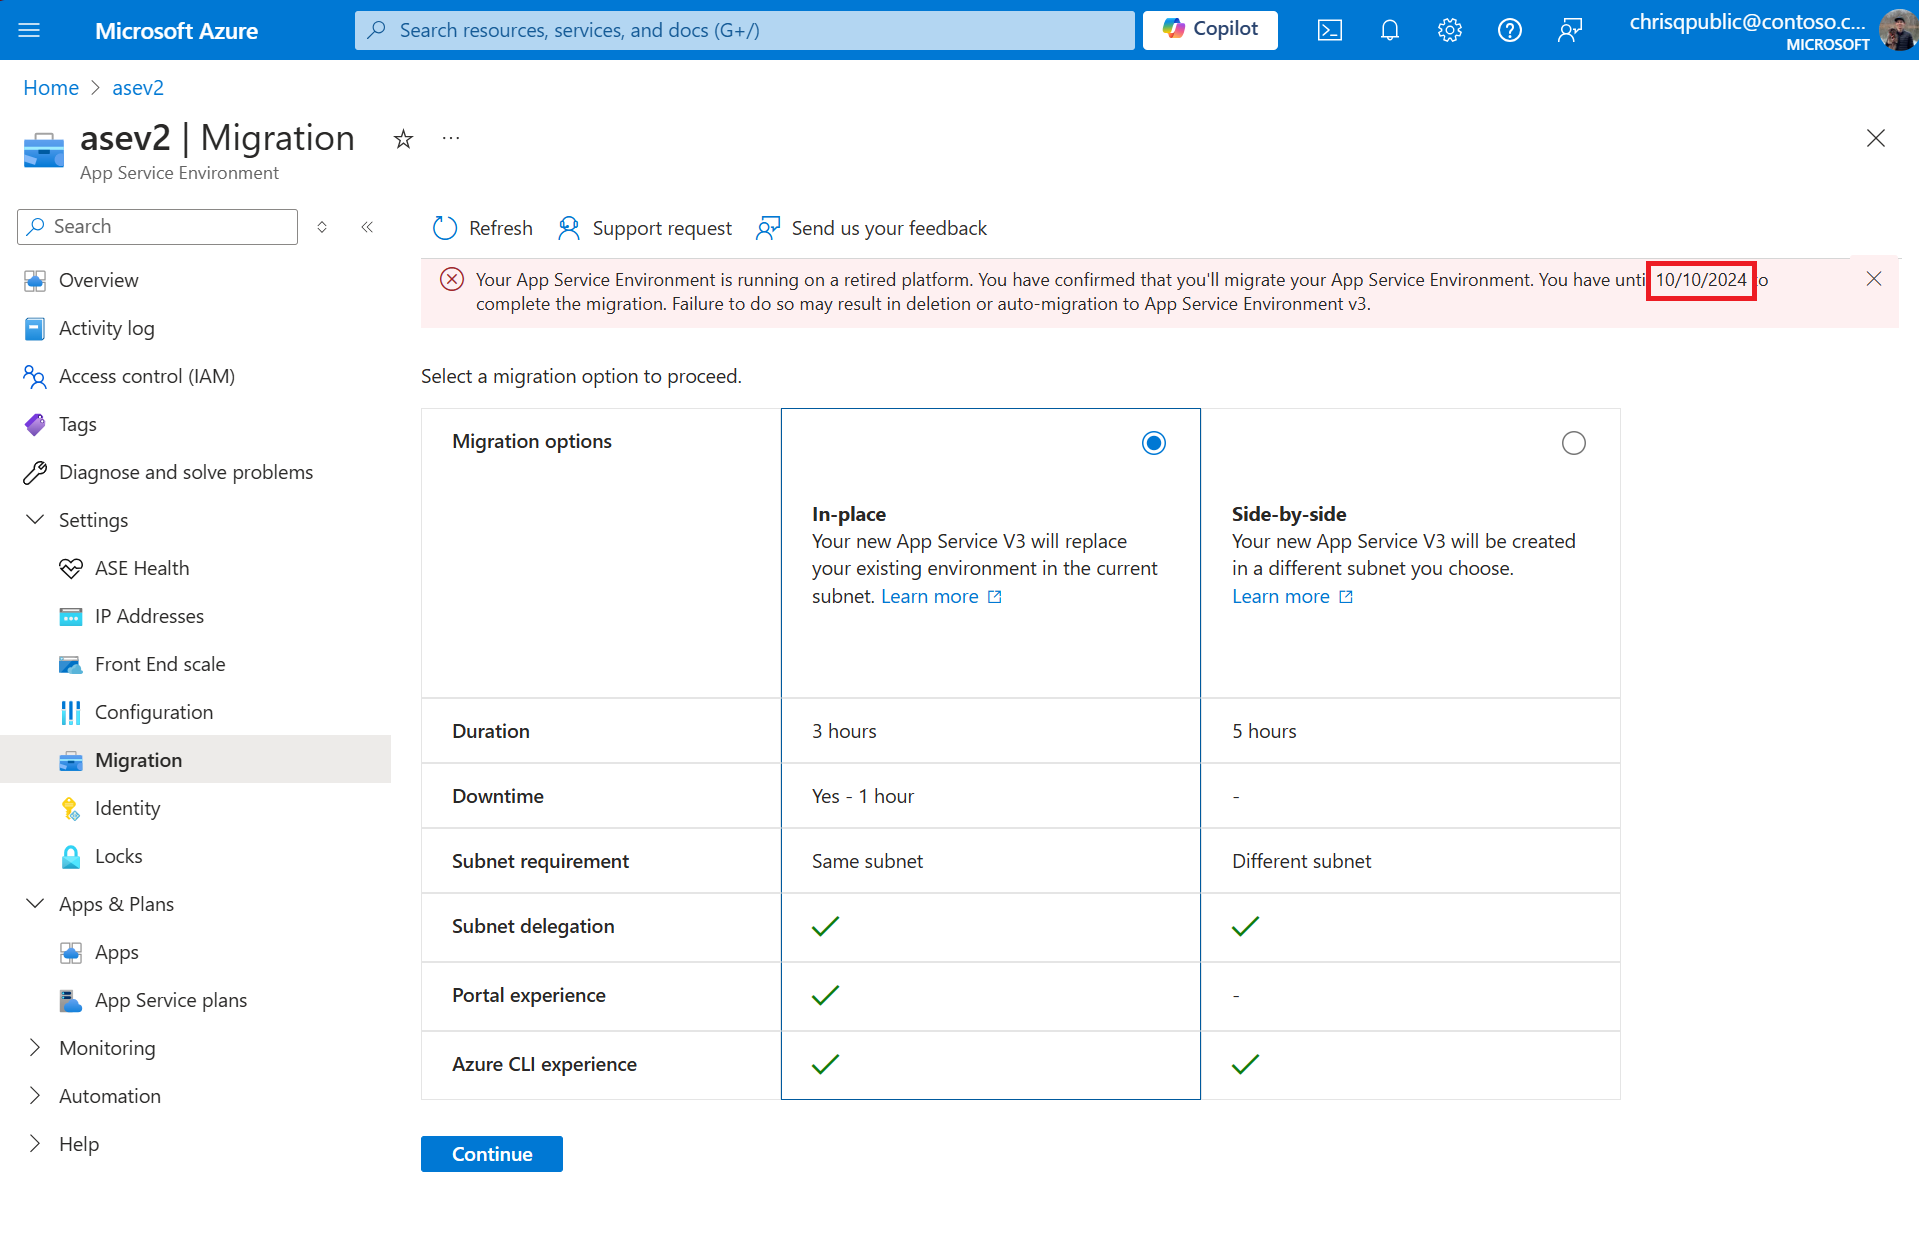Image resolution: width=1919 pixels, height=1245 pixels.
Task: Collapse the sidebar with double chevron
Action: click(367, 227)
